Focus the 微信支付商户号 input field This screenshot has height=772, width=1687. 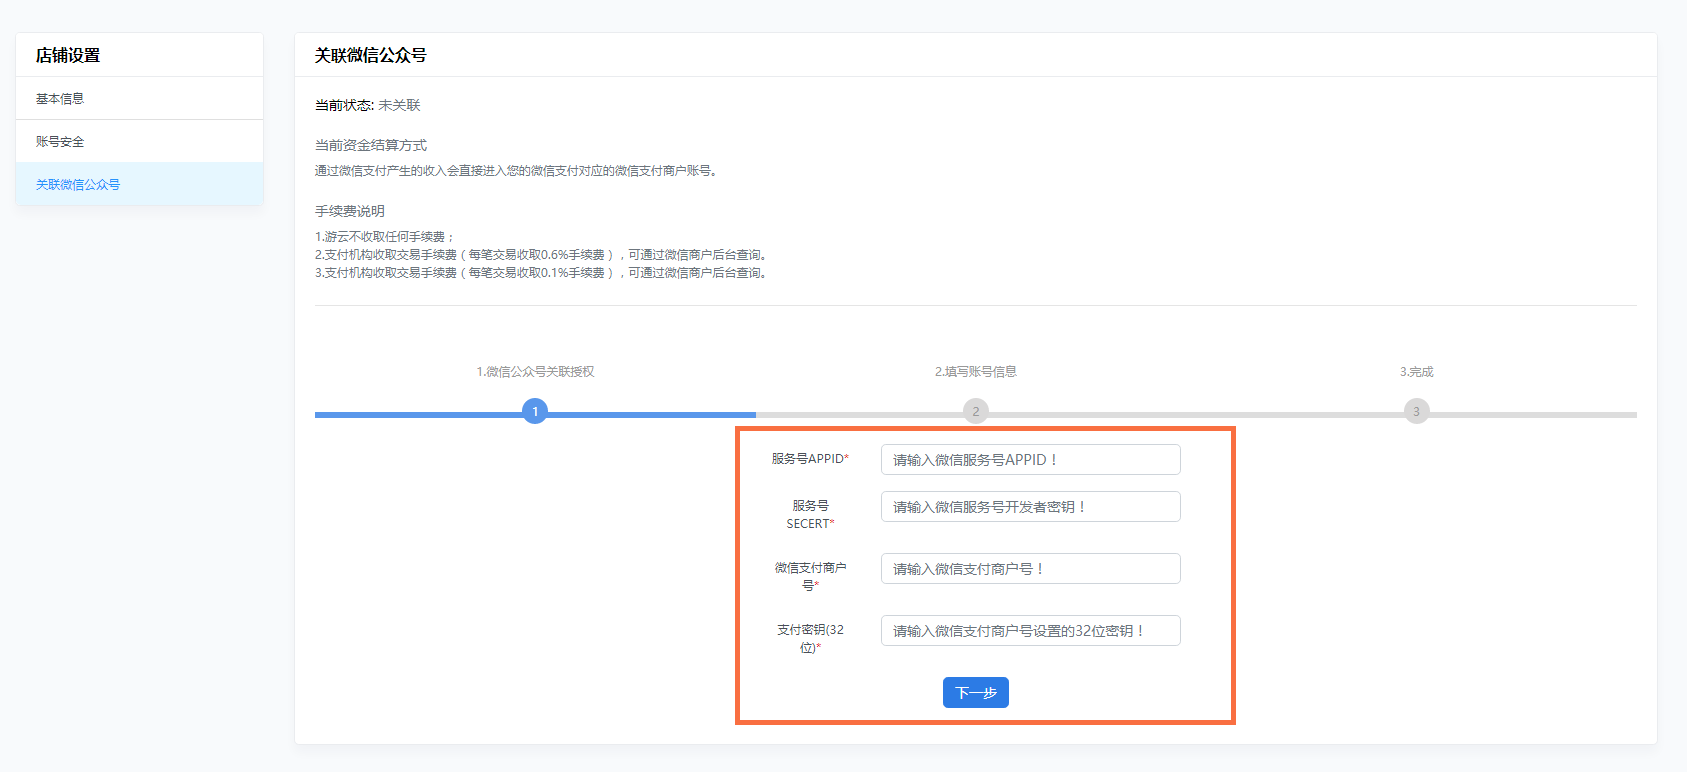(x=1030, y=569)
